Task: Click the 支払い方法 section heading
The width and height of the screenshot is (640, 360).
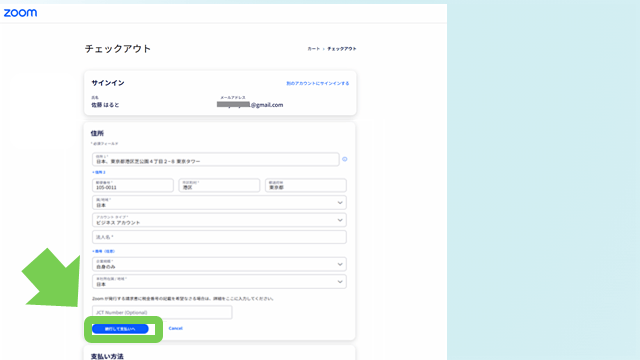Action: click(x=107, y=356)
